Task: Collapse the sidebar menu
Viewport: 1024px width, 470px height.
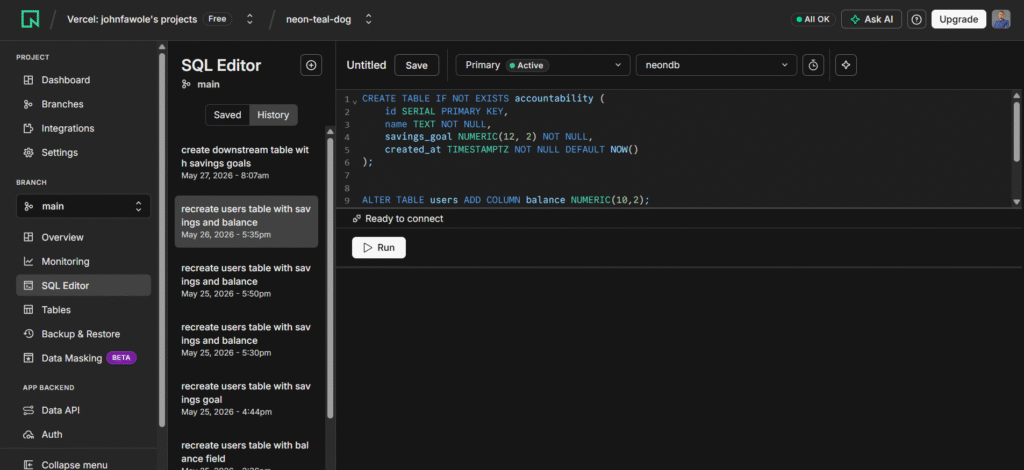Action: coord(65,465)
